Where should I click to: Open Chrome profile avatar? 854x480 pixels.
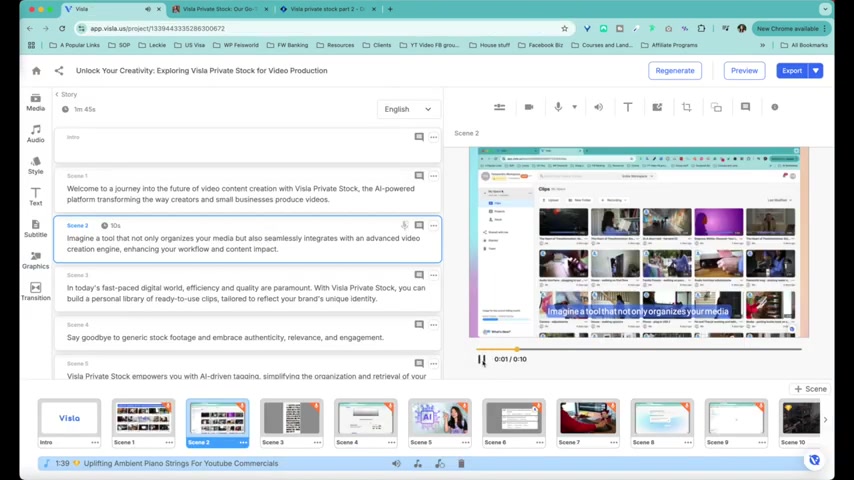[741, 28]
